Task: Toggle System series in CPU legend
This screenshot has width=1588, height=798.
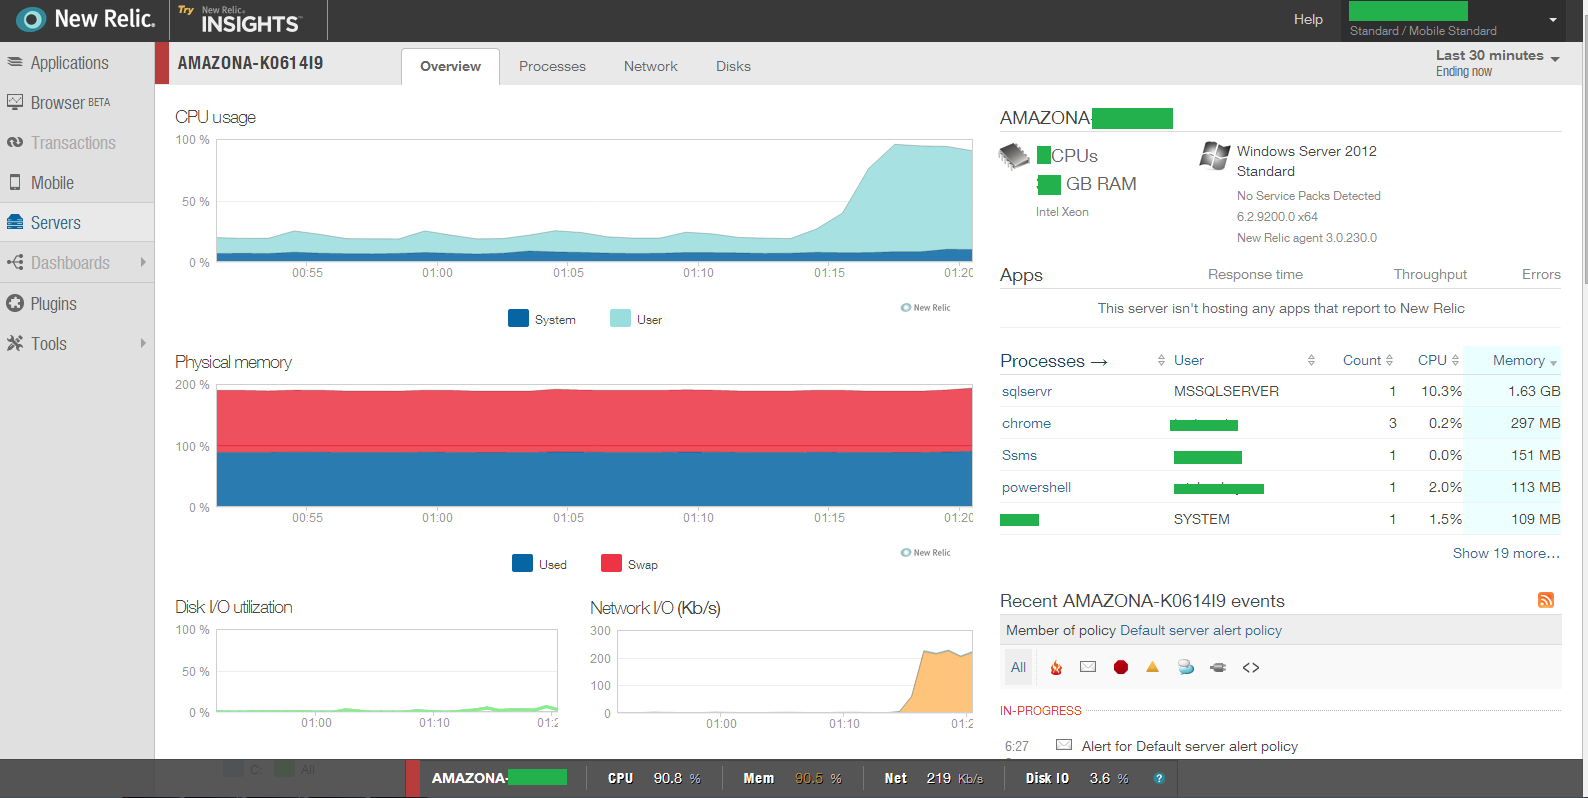Action: (542, 319)
